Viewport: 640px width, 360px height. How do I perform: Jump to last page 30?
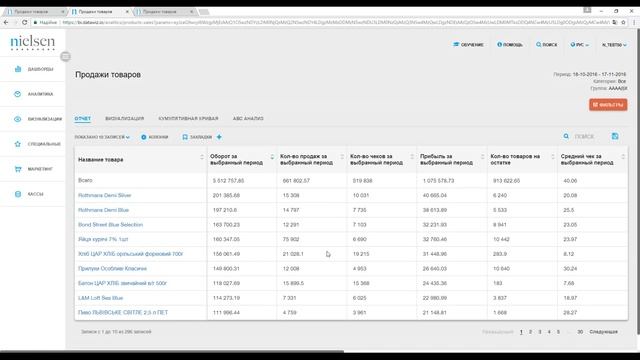pos(580,332)
